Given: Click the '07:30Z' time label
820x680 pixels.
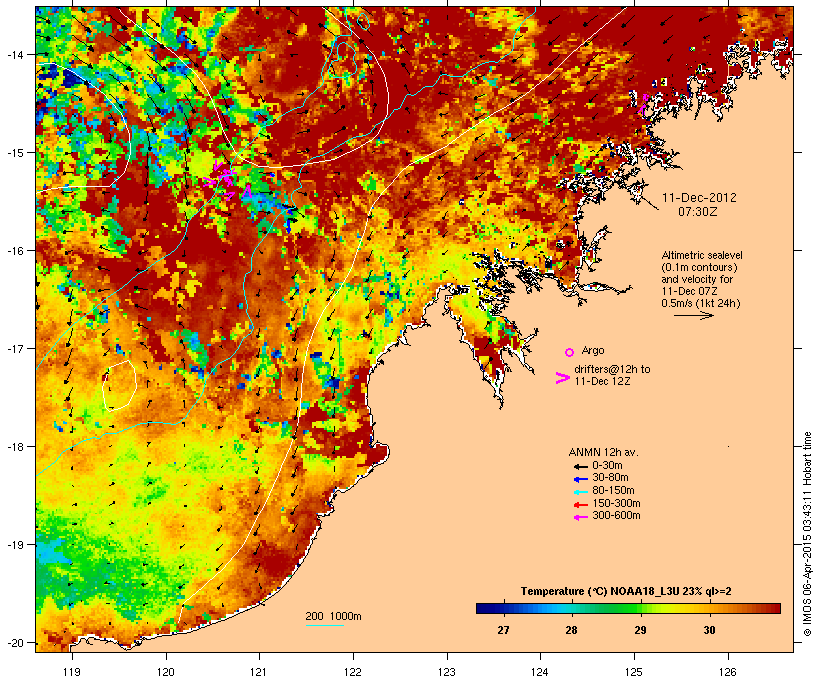Looking at the screenshot, I should [x=698, y=211].
